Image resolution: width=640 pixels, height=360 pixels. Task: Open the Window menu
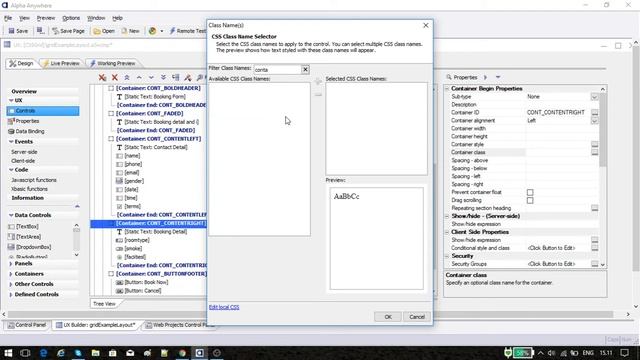96,18
